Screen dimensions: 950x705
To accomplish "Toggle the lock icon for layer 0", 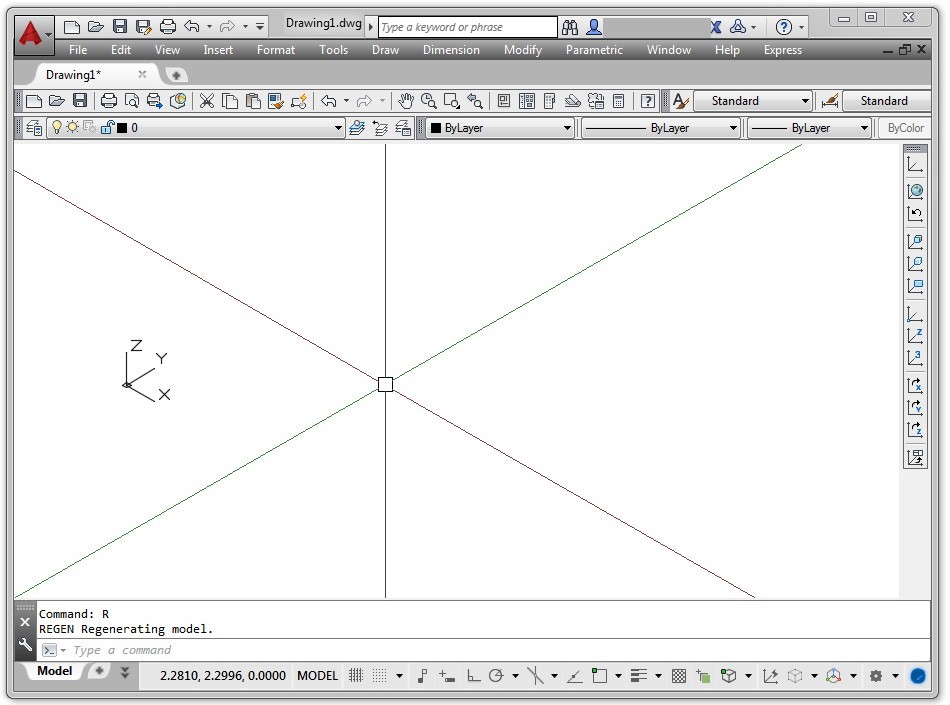I will point(107,127).
